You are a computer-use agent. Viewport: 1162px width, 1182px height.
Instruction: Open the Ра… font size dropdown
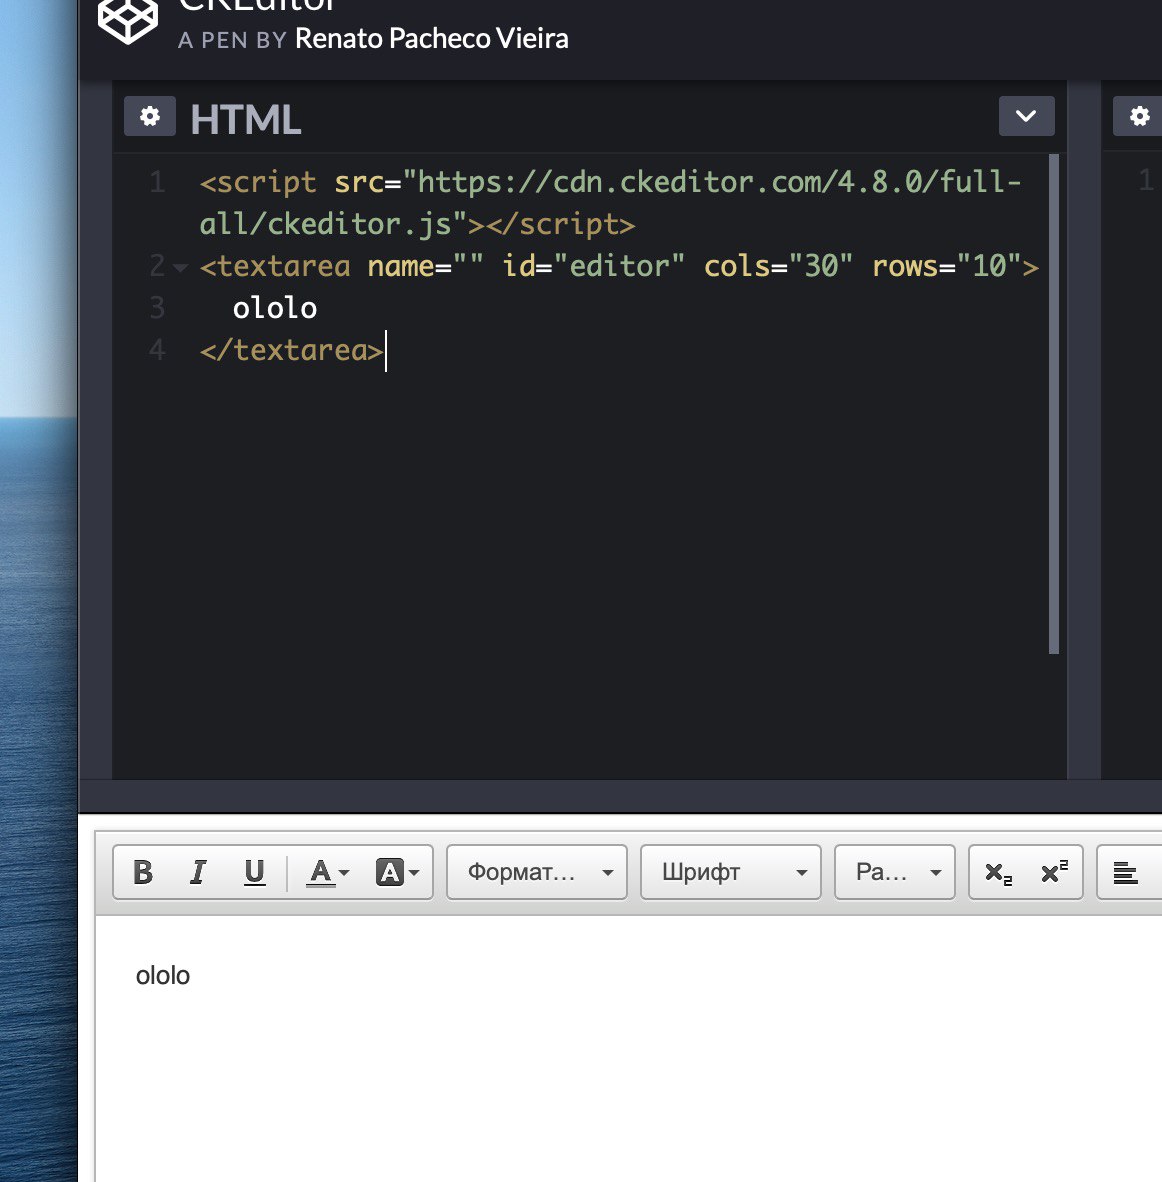click(895, 872)
